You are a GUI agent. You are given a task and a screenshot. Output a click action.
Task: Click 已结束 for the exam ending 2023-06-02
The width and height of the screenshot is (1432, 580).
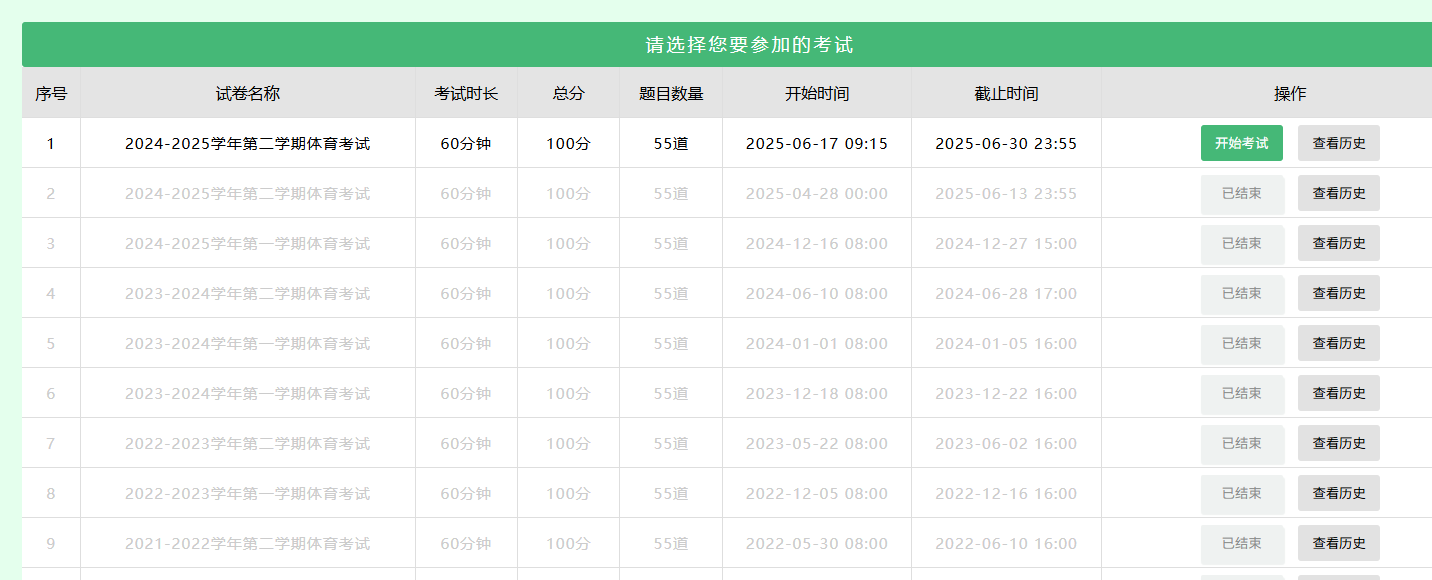click(1242, 443)
